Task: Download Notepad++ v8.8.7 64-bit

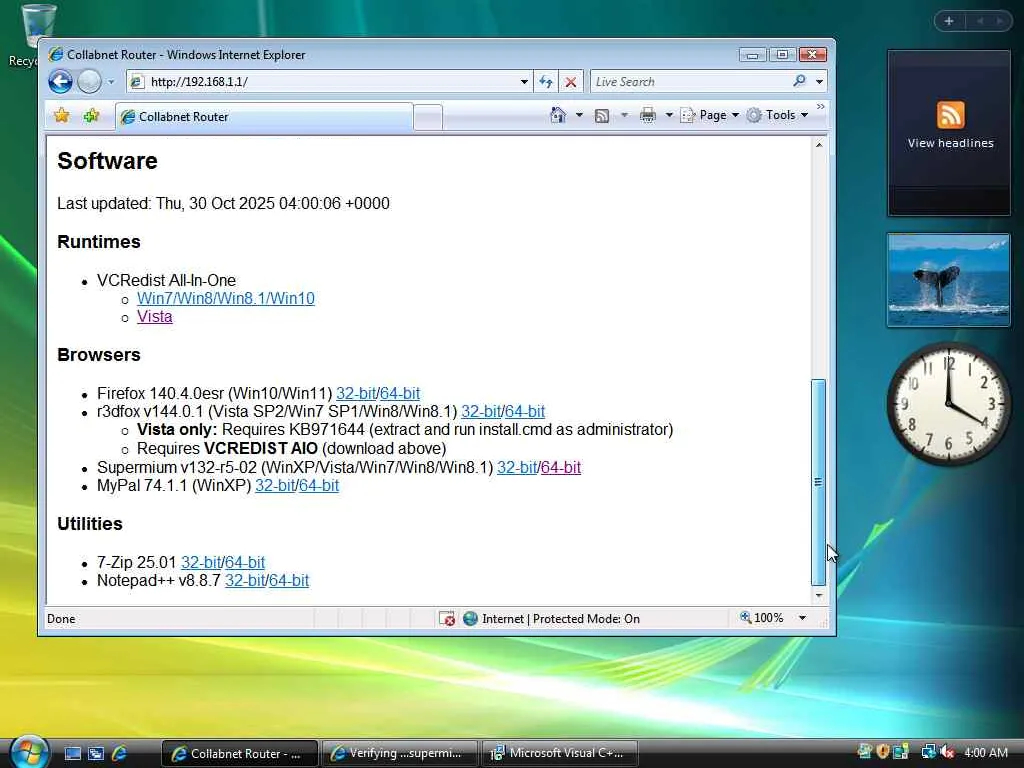Action: tap(289, 581)
